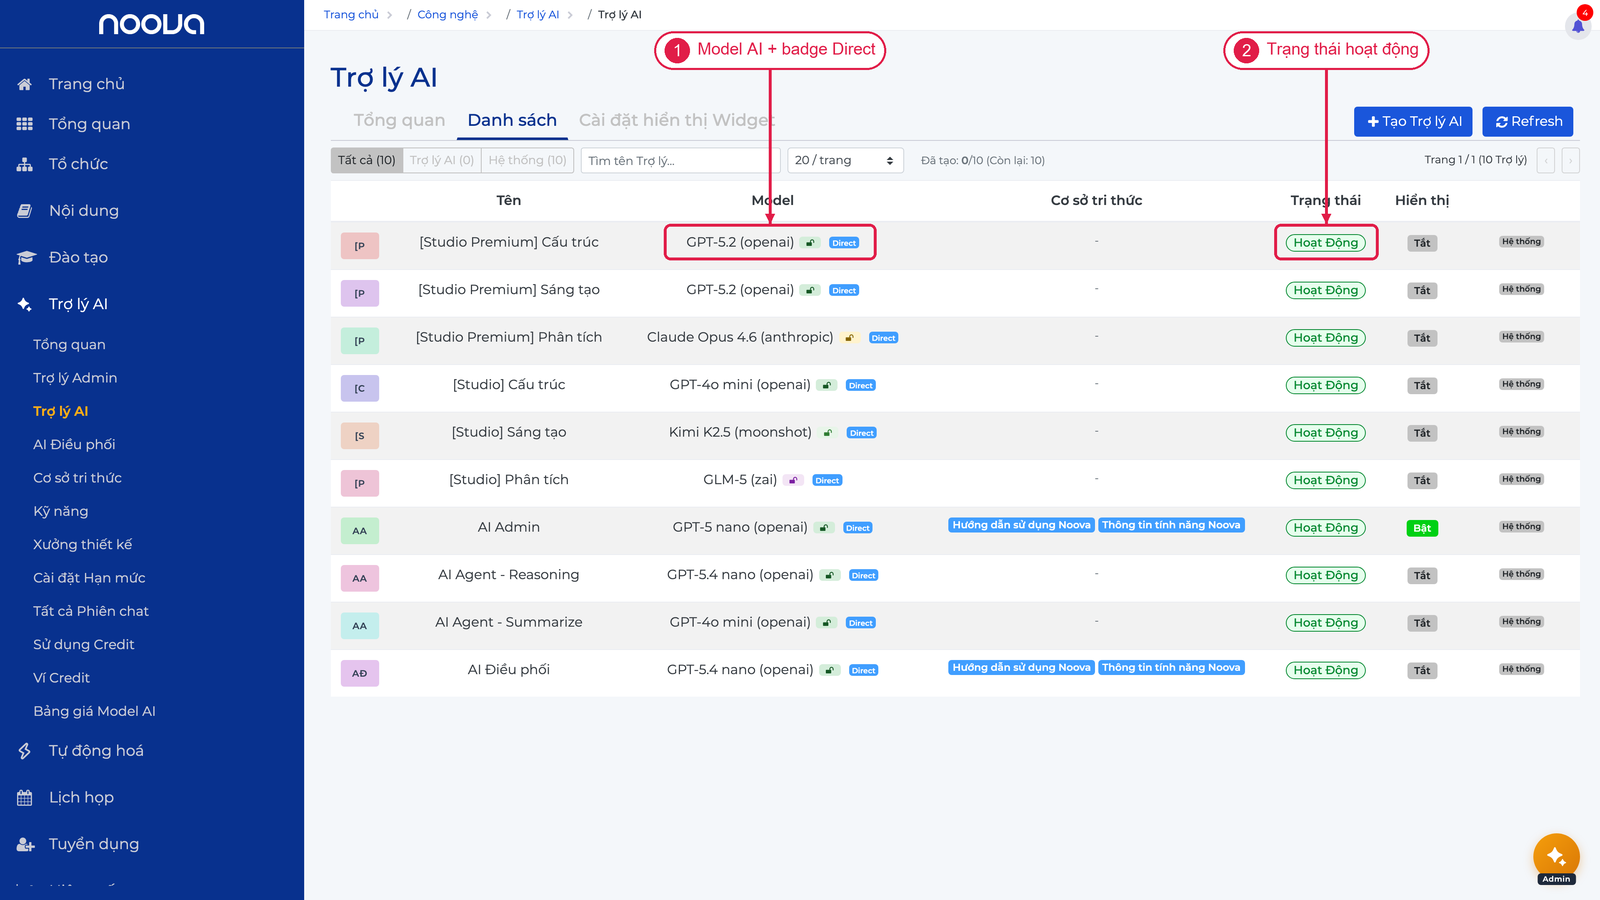
Task: Click the Tổ chức organization icon
Action: pos(25,164)
